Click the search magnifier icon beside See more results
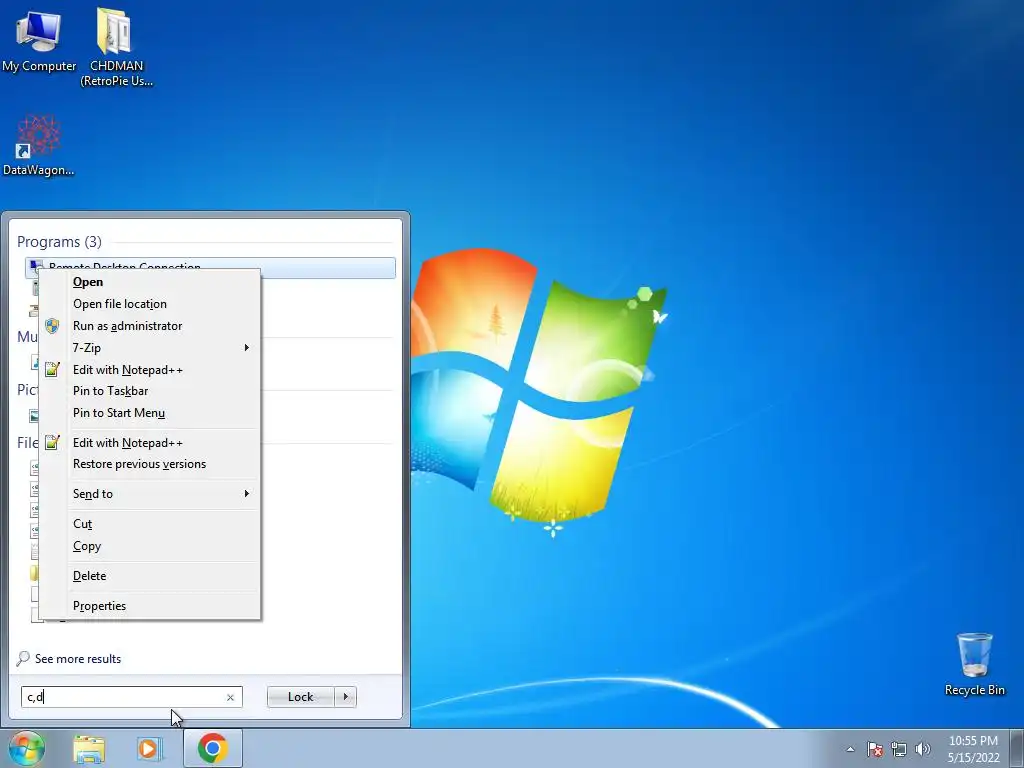This screenshot has width=1024, height=768. coord(23,658)
